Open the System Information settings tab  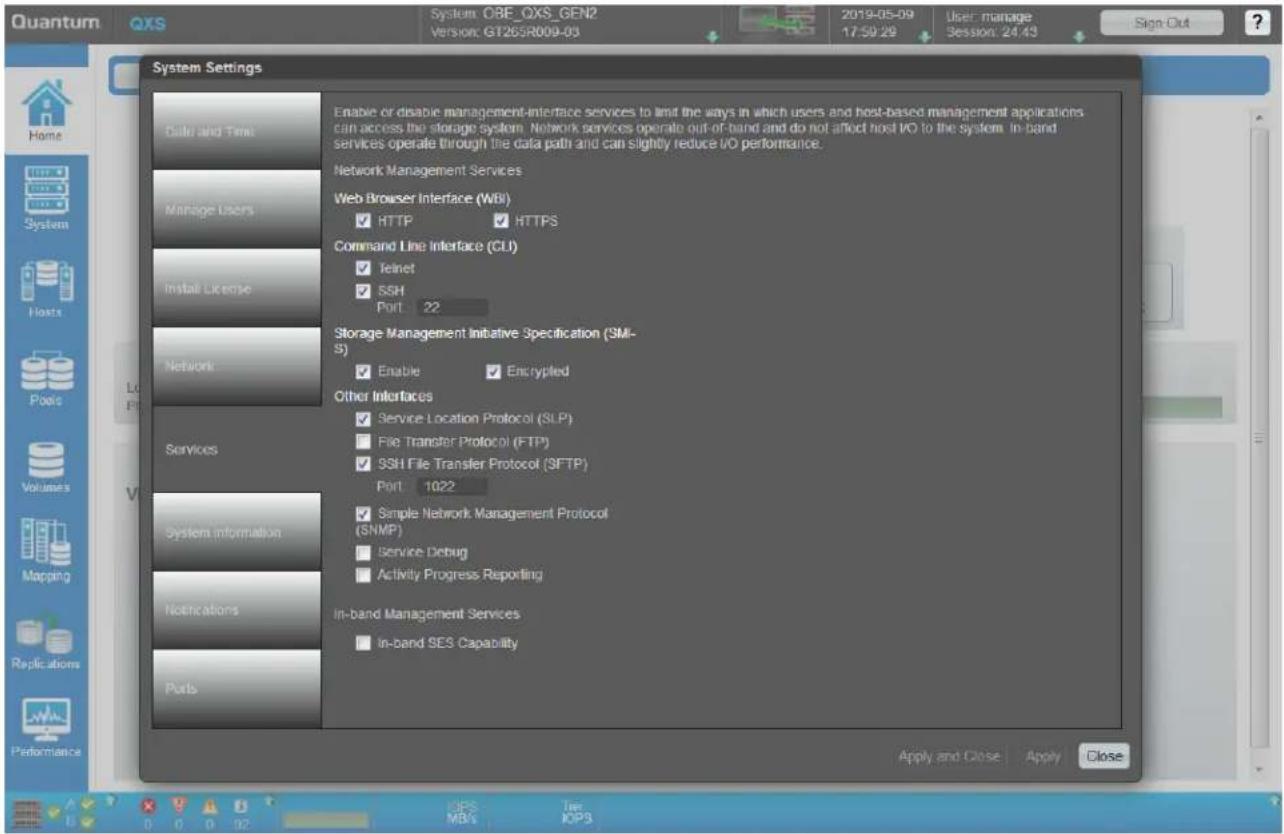[237, 532]
